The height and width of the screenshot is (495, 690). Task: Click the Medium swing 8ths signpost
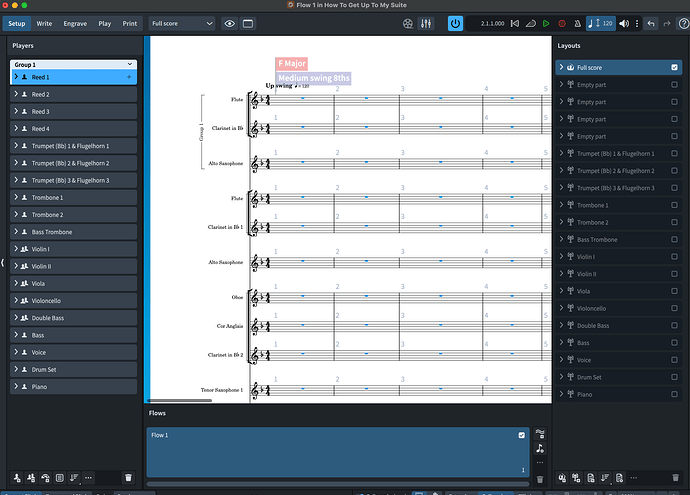[313, 78]
